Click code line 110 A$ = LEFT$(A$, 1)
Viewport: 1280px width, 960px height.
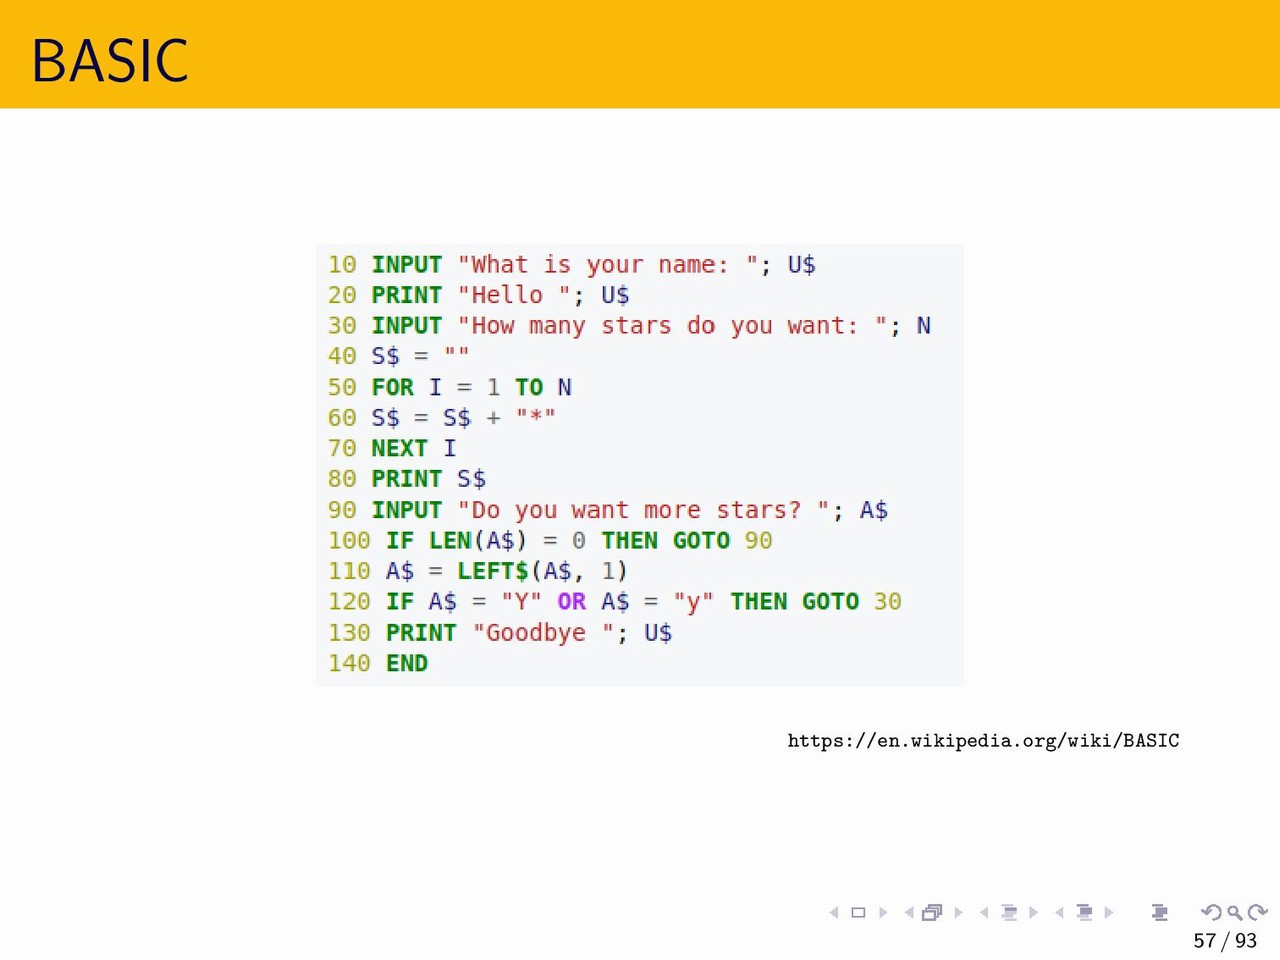tap(478, 571)
